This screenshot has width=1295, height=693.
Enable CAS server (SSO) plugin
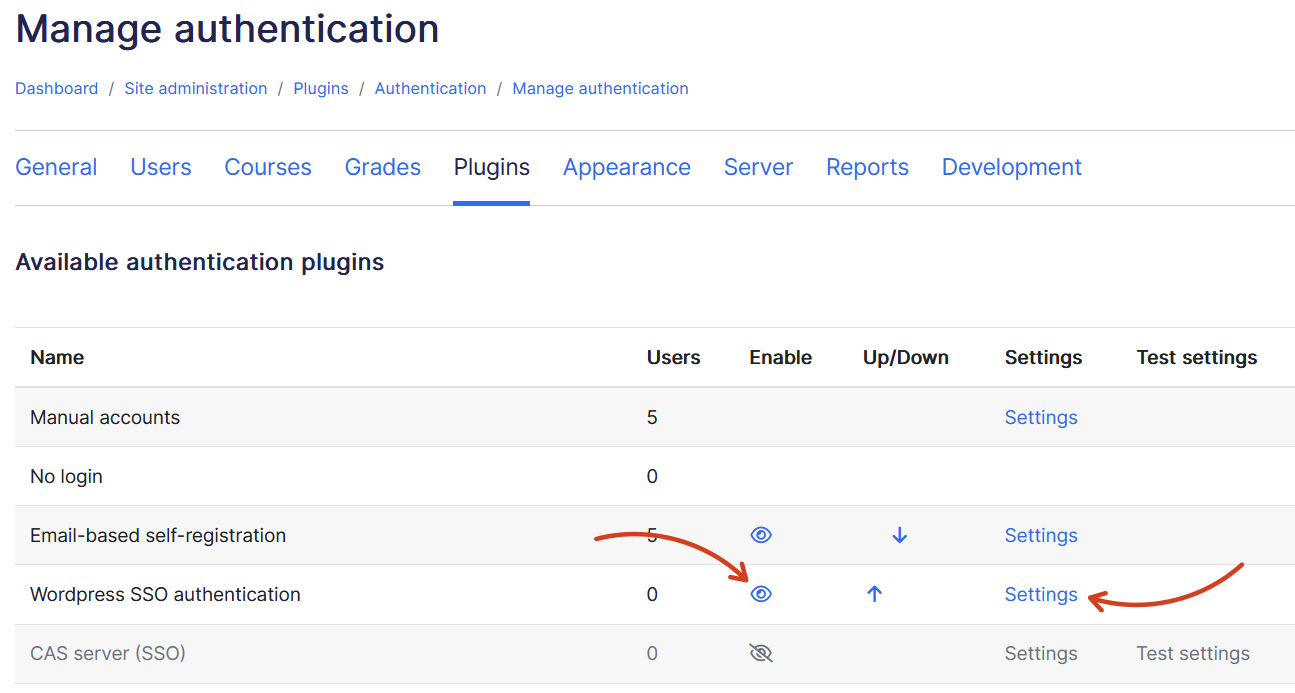[x=761, y=653]
